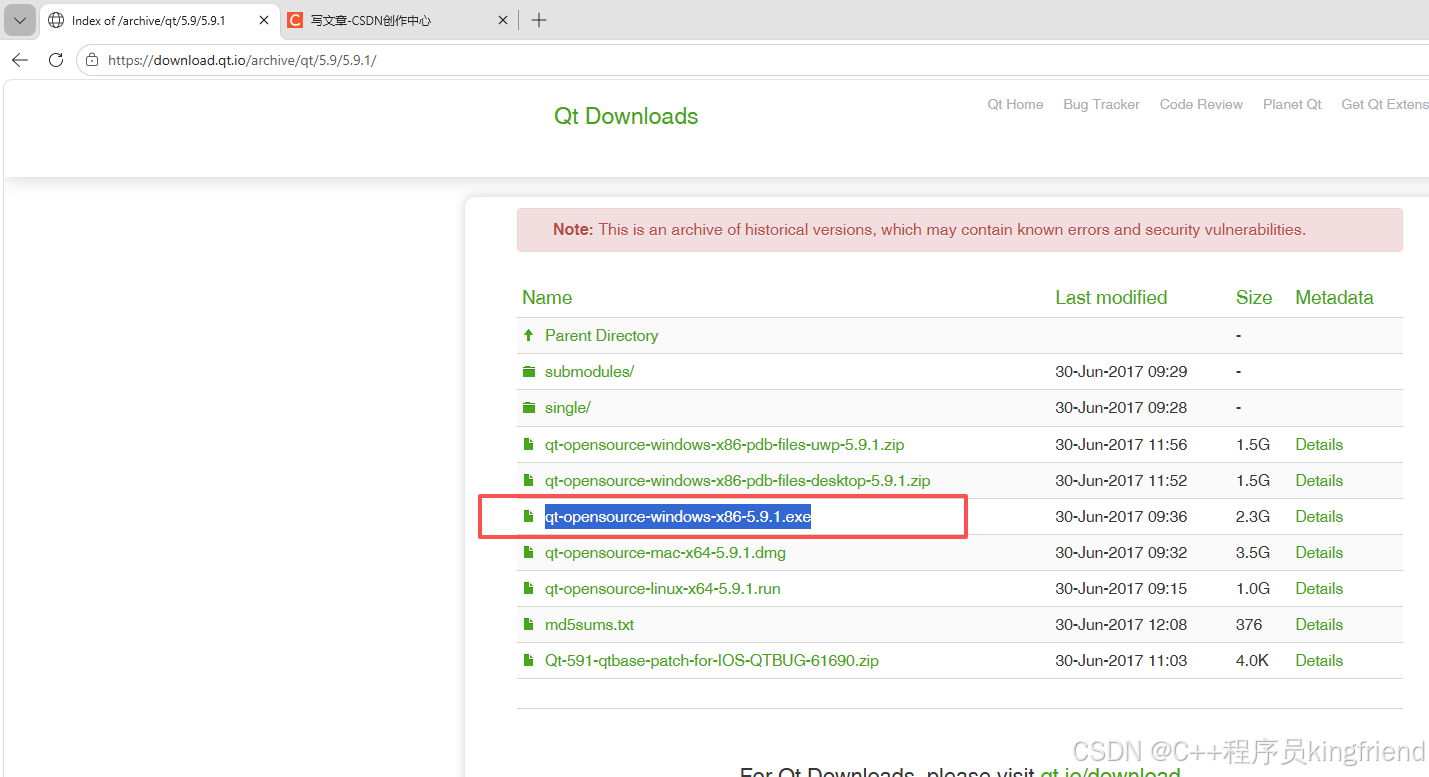Viewport: 1429px width, 777px height.
Task: Sort the listing by Name
Action: coord(547,297)
